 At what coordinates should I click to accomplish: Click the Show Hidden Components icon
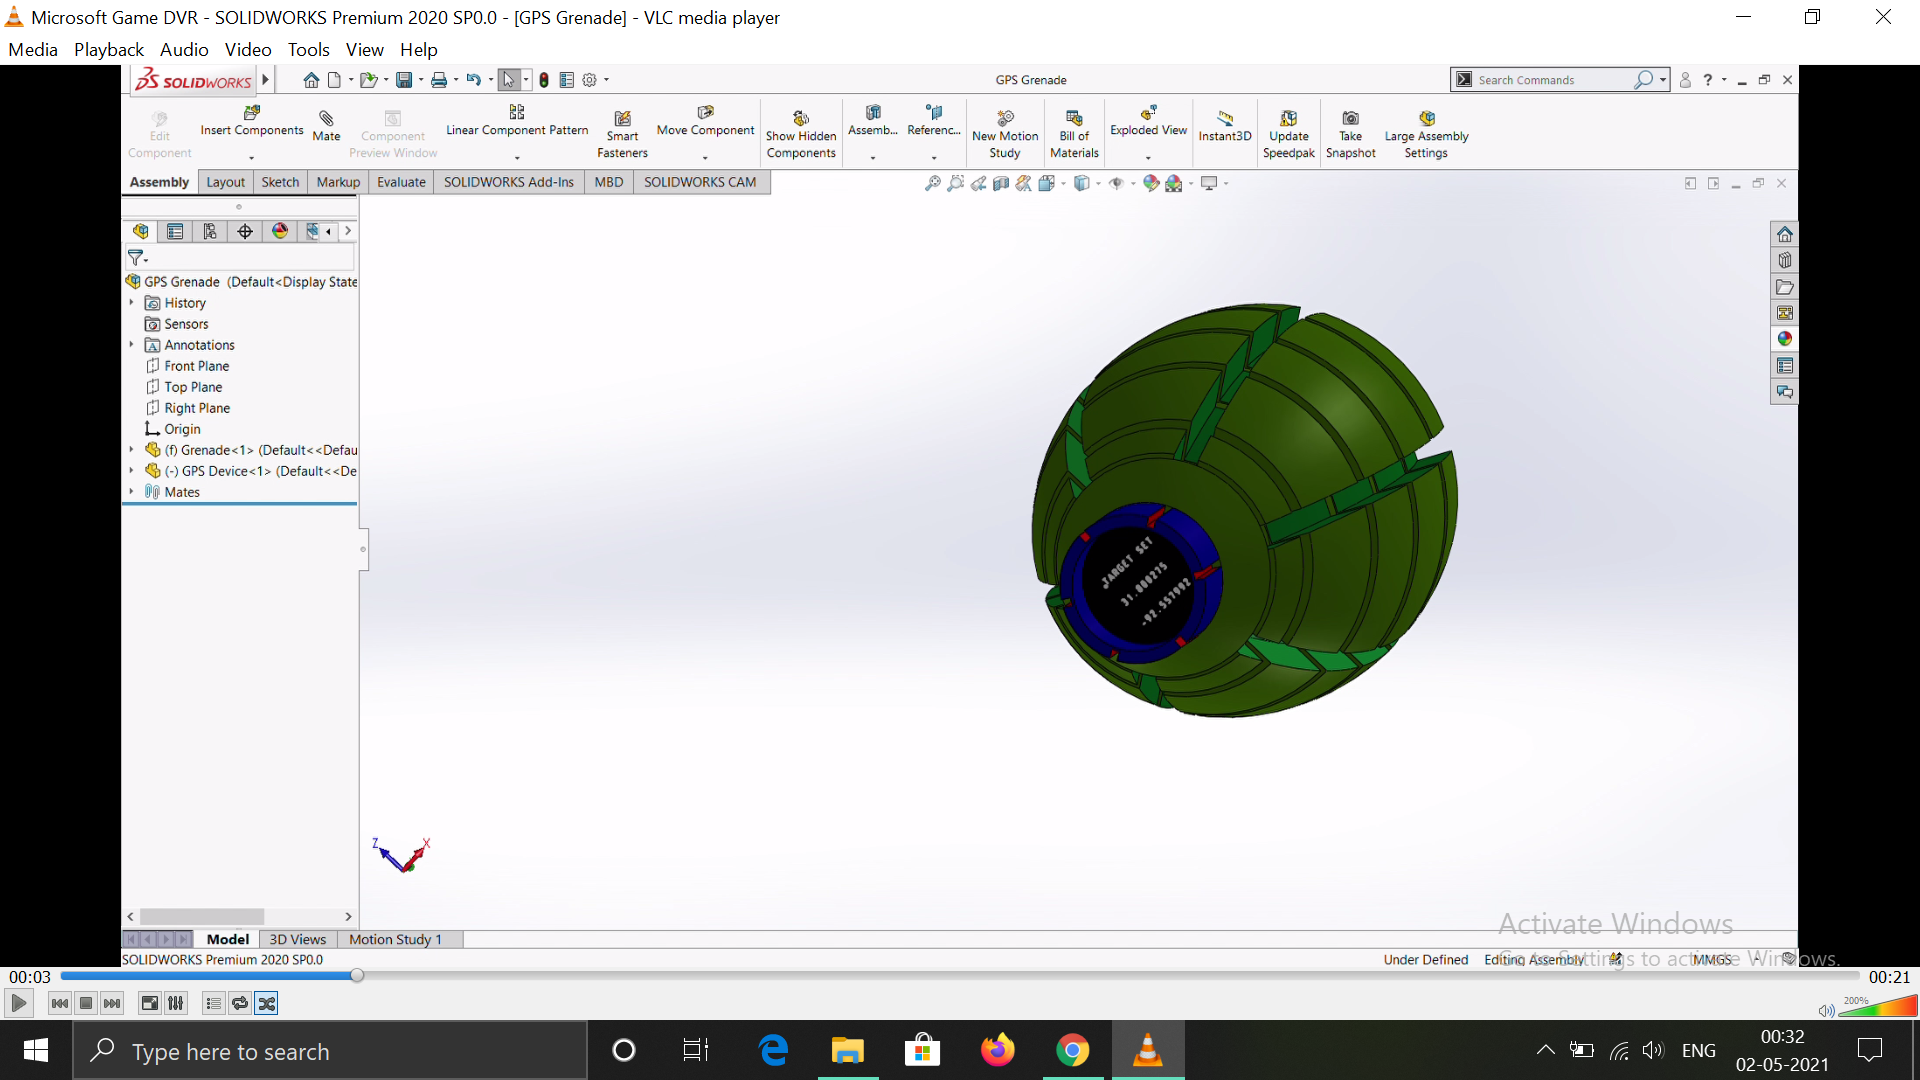(801, 119)
